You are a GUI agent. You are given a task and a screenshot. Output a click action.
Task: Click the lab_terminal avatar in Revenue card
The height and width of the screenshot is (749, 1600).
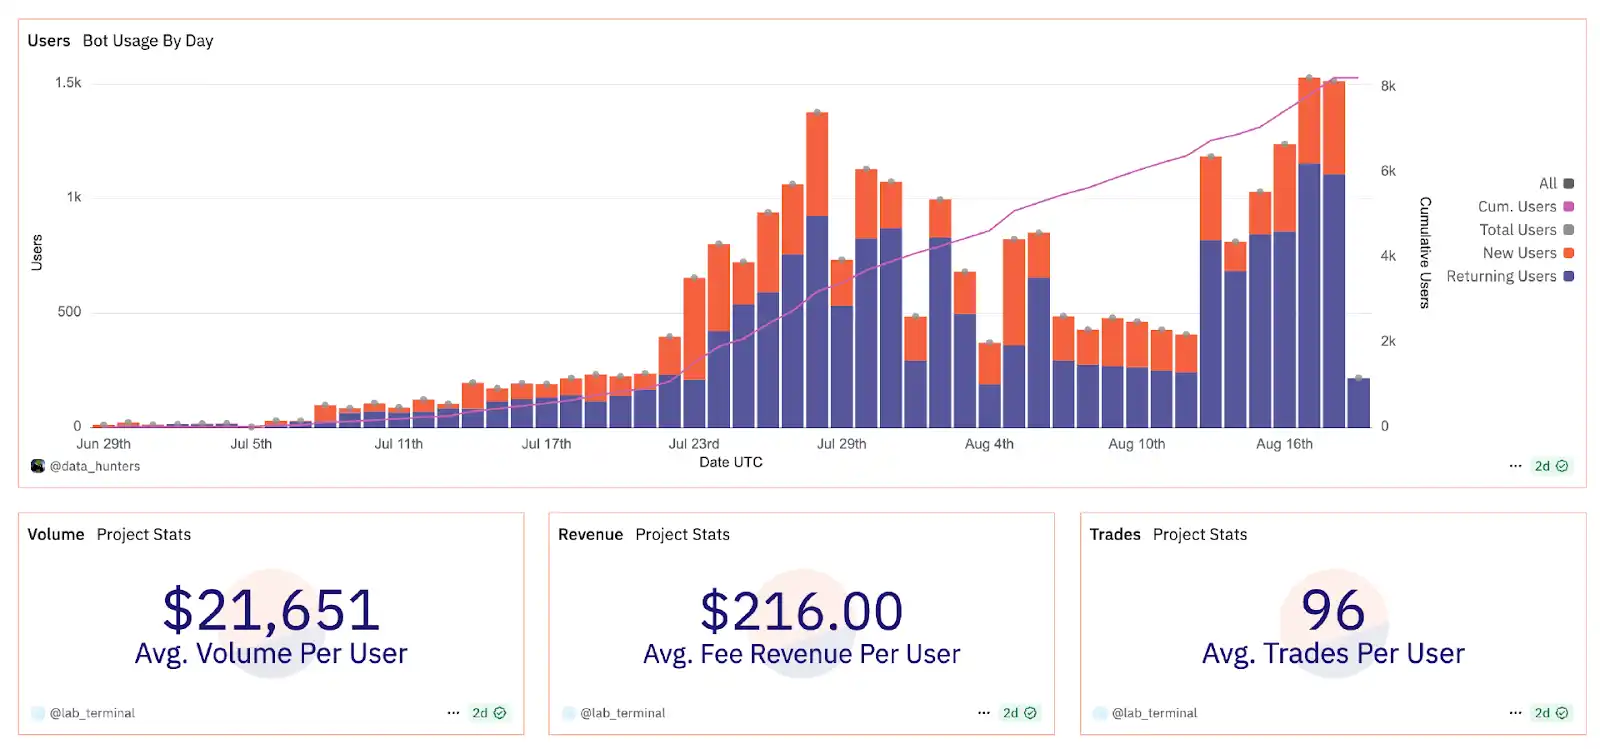pos(569,713)
